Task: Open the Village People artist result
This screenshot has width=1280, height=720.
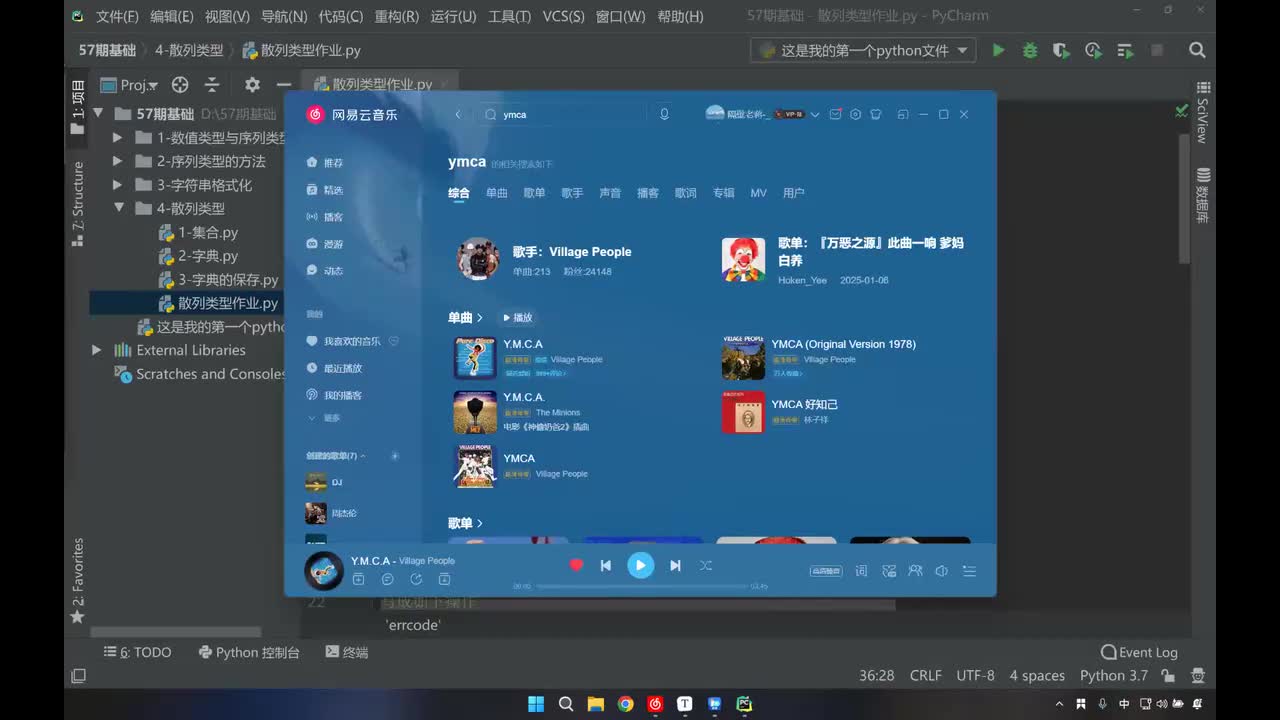Action: [546, 259]
